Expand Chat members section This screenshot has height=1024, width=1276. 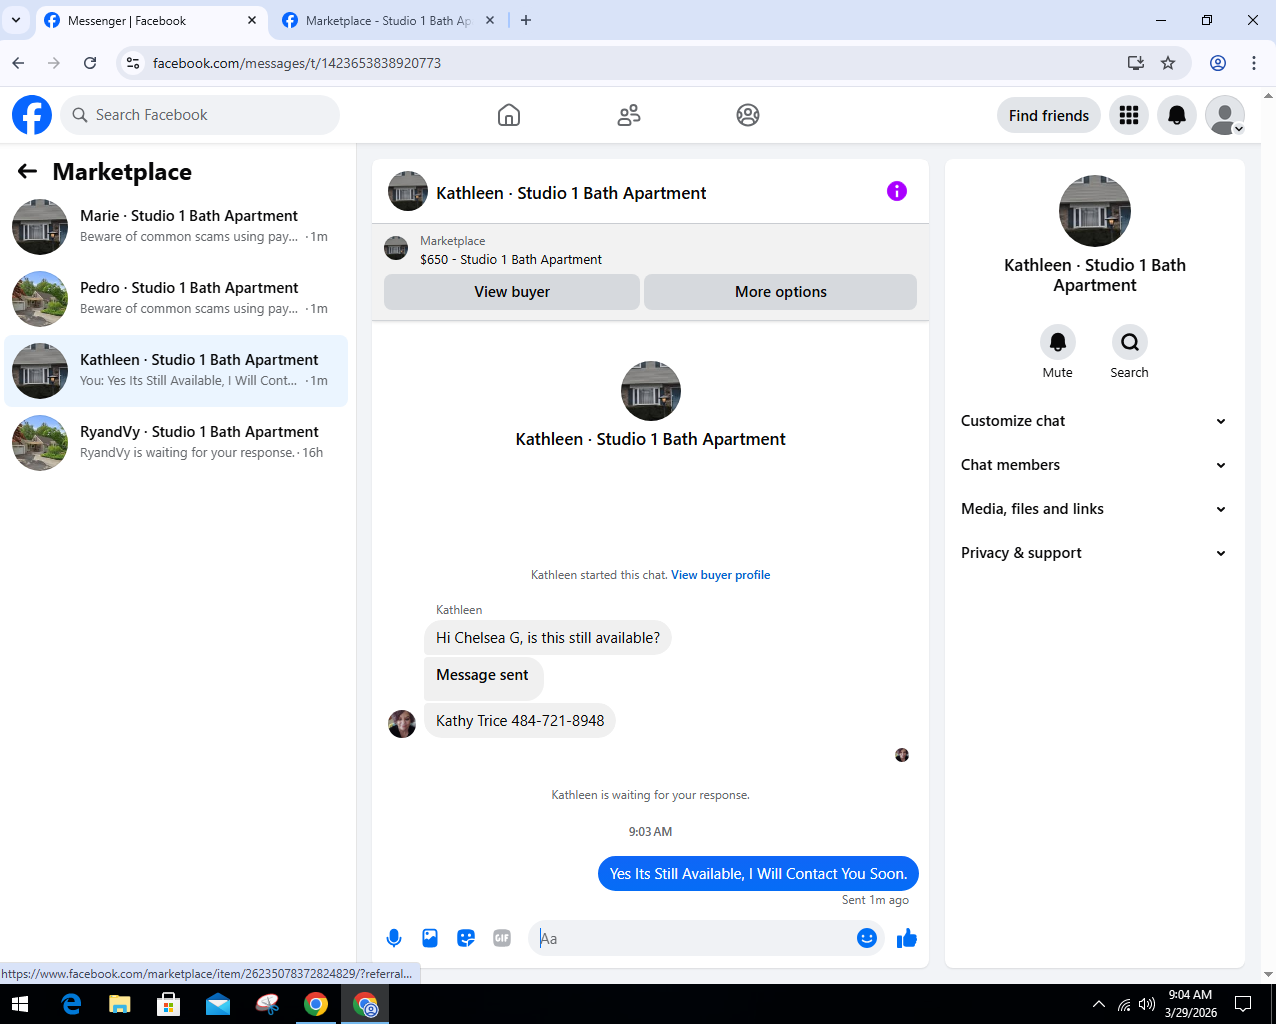coord(1095,465)
